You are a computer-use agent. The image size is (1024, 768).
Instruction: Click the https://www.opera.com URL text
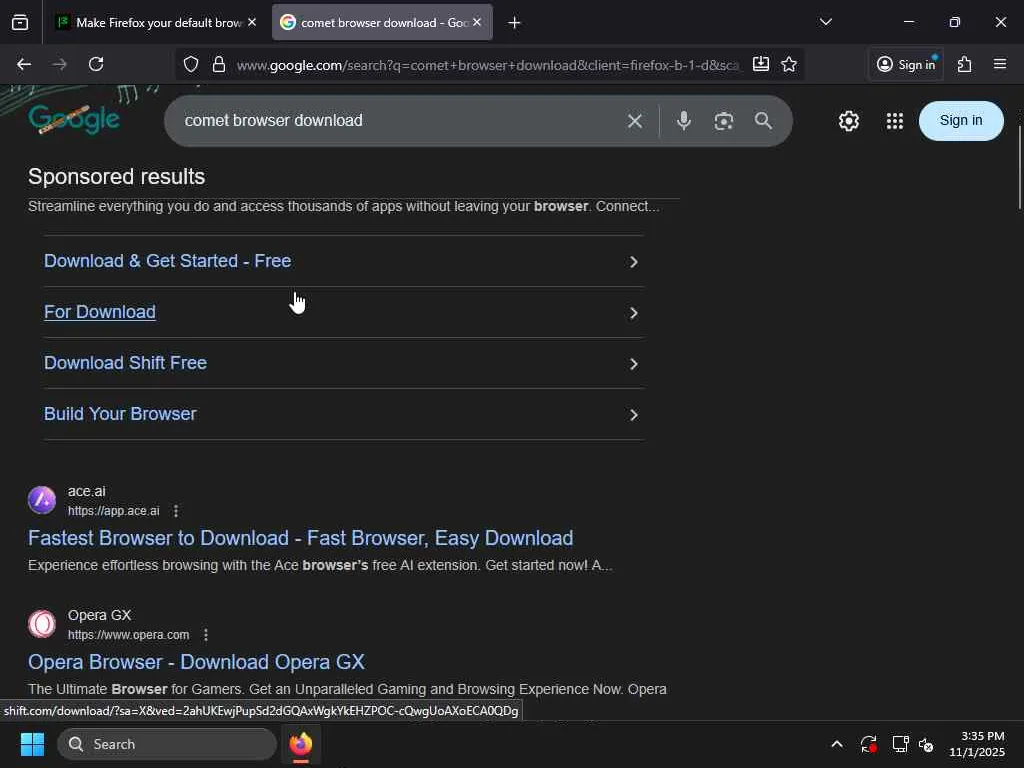click(129, 635)
